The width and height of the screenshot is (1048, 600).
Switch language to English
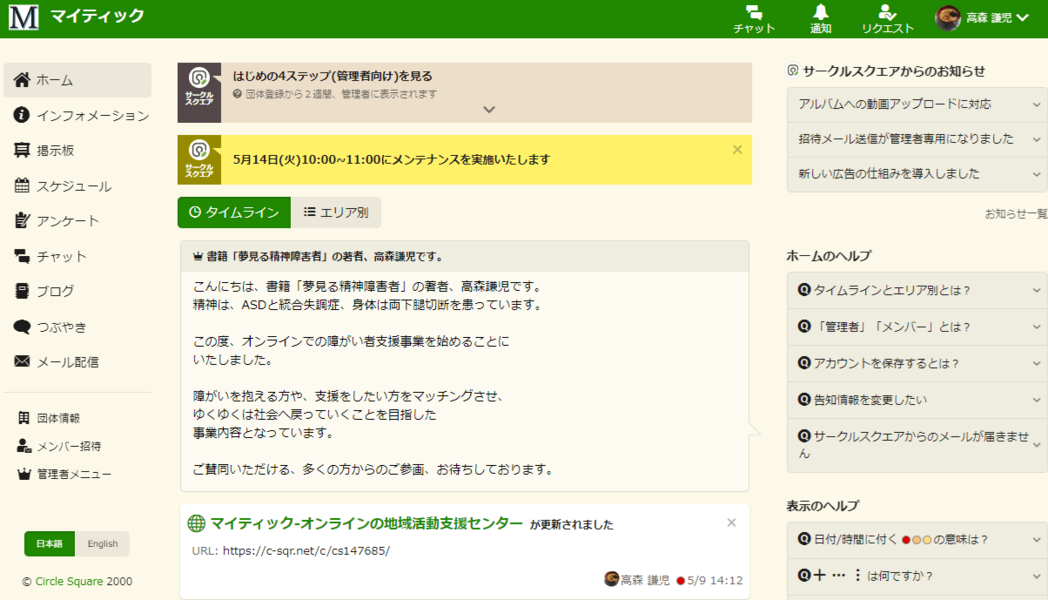[x=102, y=544]
